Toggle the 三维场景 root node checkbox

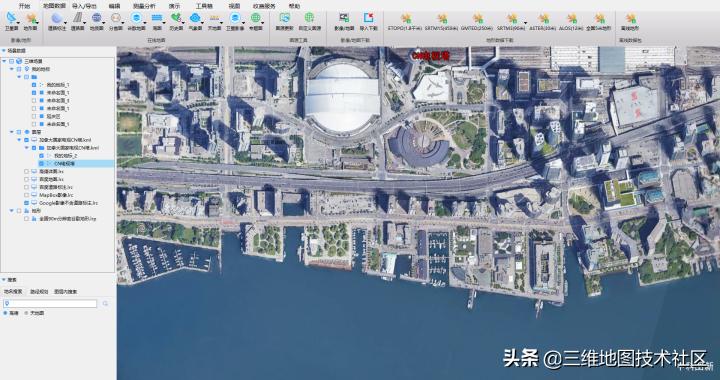[11, 61]
